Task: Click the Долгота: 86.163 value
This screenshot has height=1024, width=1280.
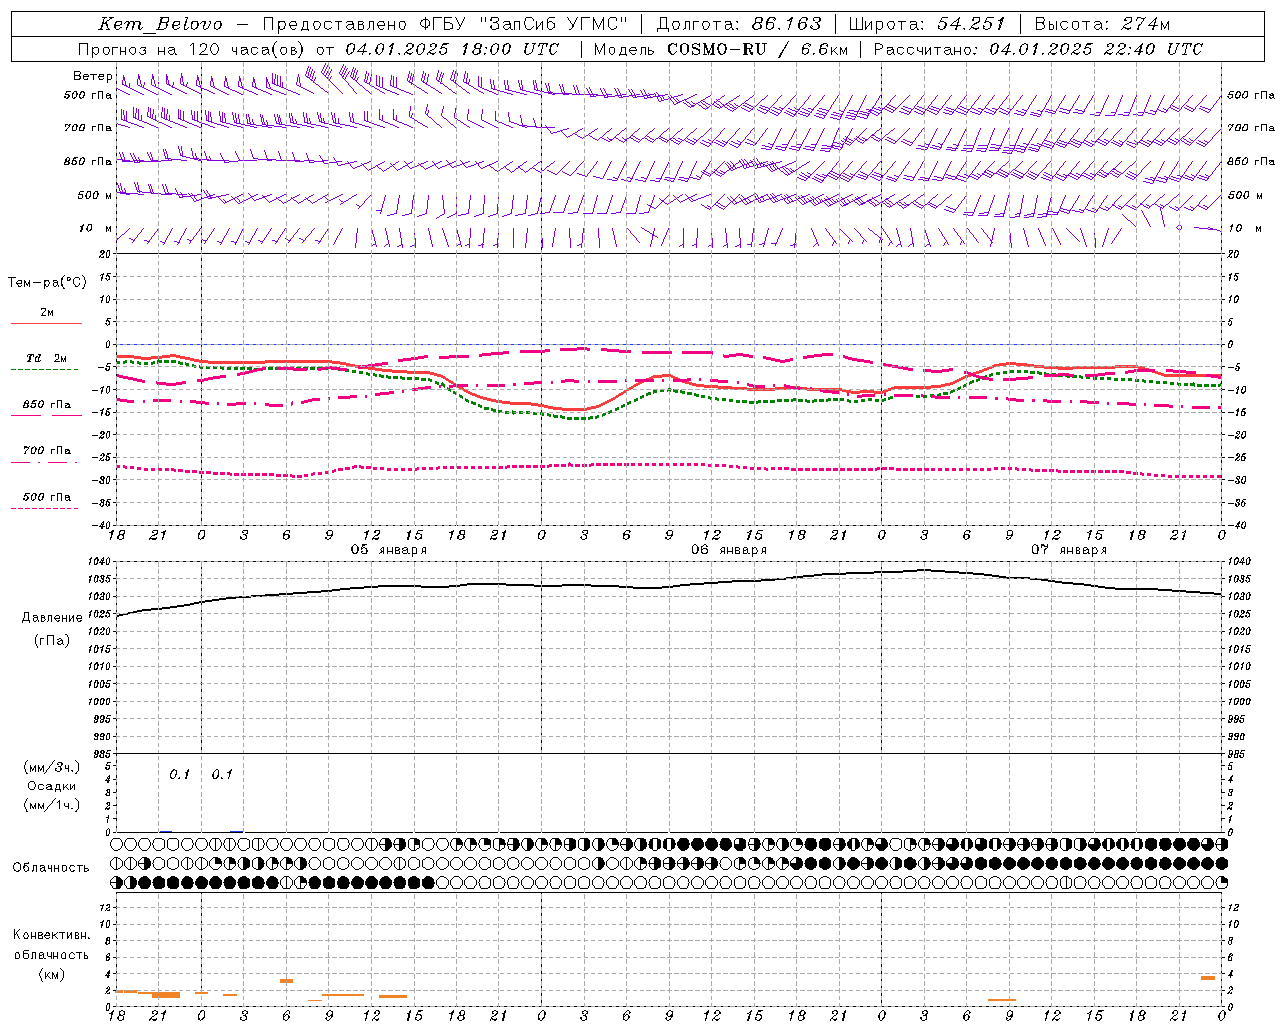Action: point(739,24)
